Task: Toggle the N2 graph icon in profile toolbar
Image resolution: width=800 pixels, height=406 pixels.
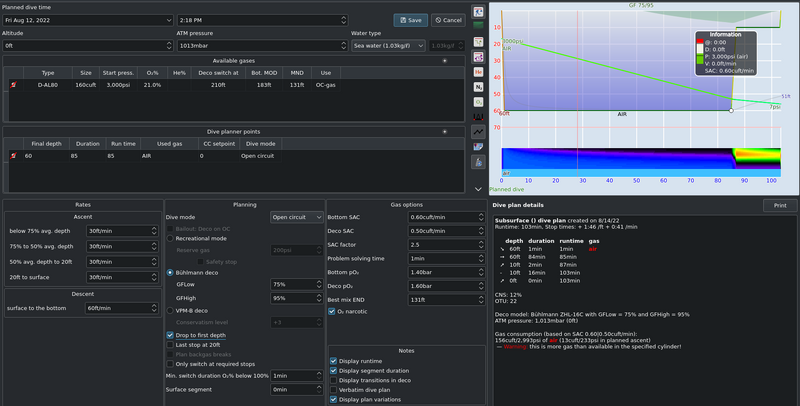Action: [x=478, y=88]
